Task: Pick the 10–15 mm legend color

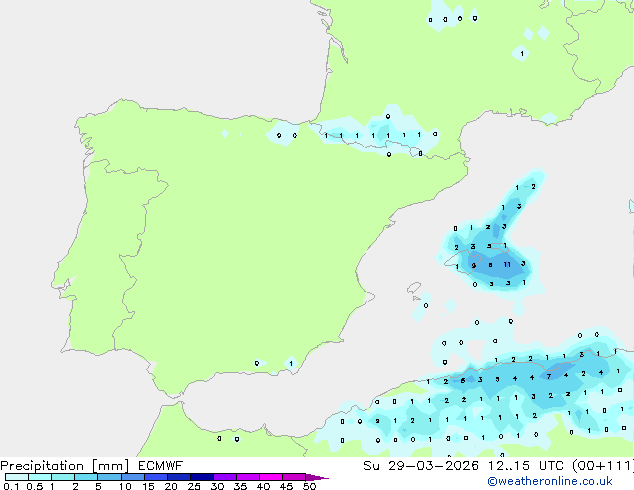Action: click(x=133, y=477)
